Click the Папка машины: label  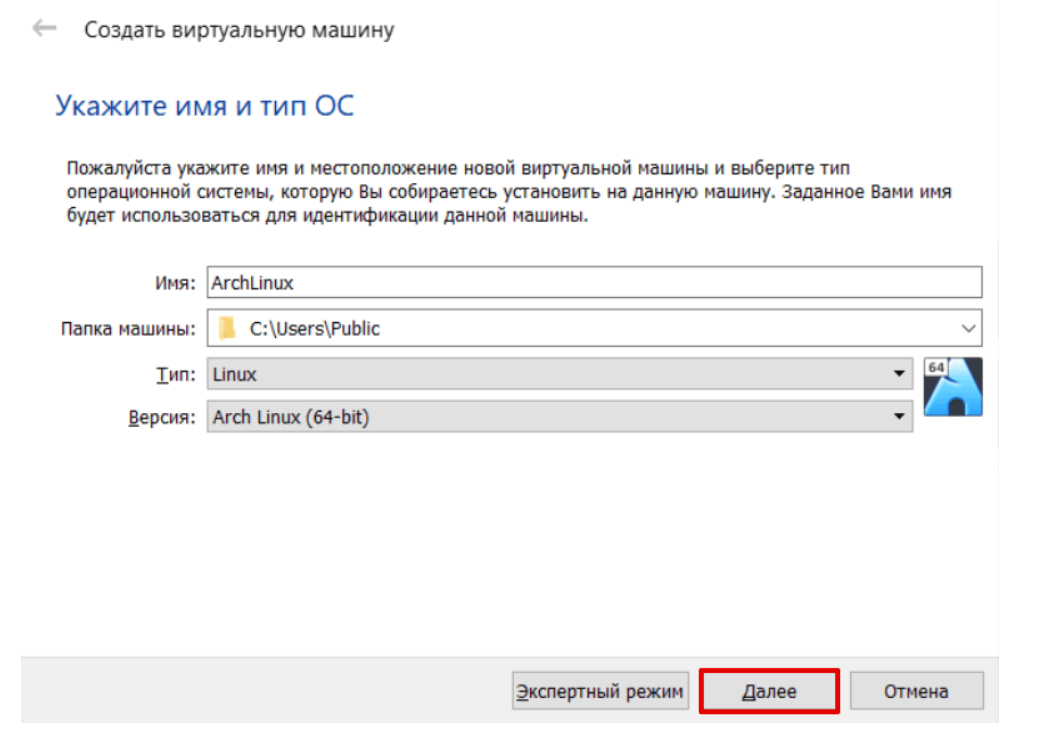pos(129,328)
